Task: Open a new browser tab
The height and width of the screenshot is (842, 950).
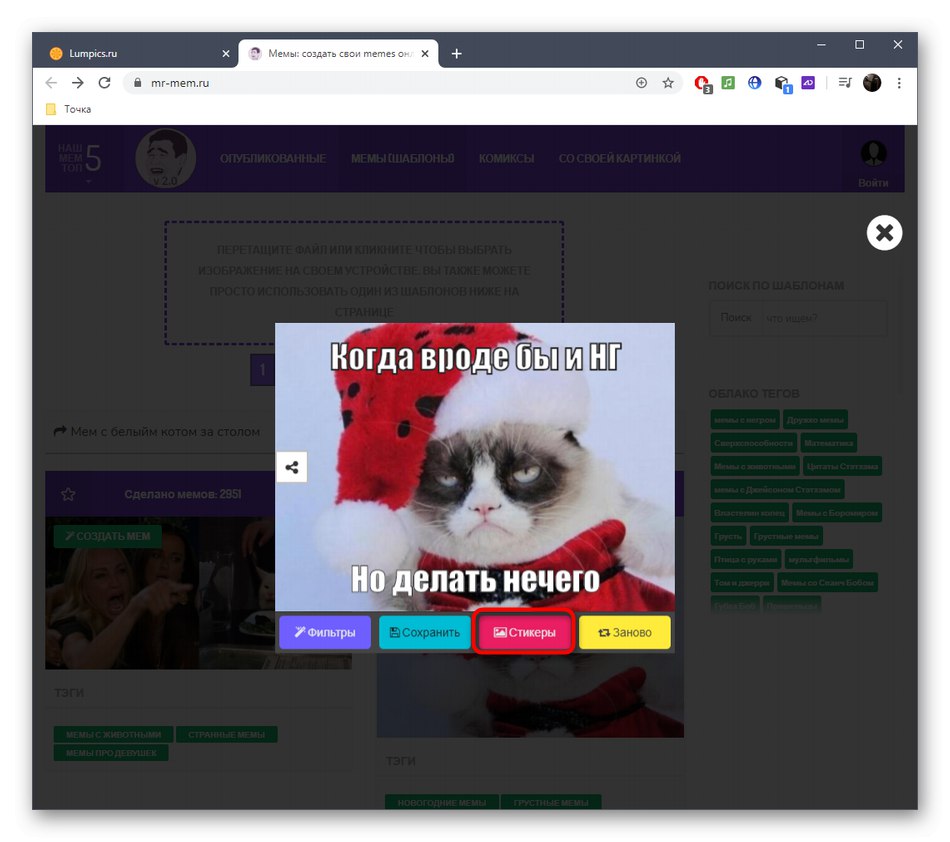Action: [456, 54]
